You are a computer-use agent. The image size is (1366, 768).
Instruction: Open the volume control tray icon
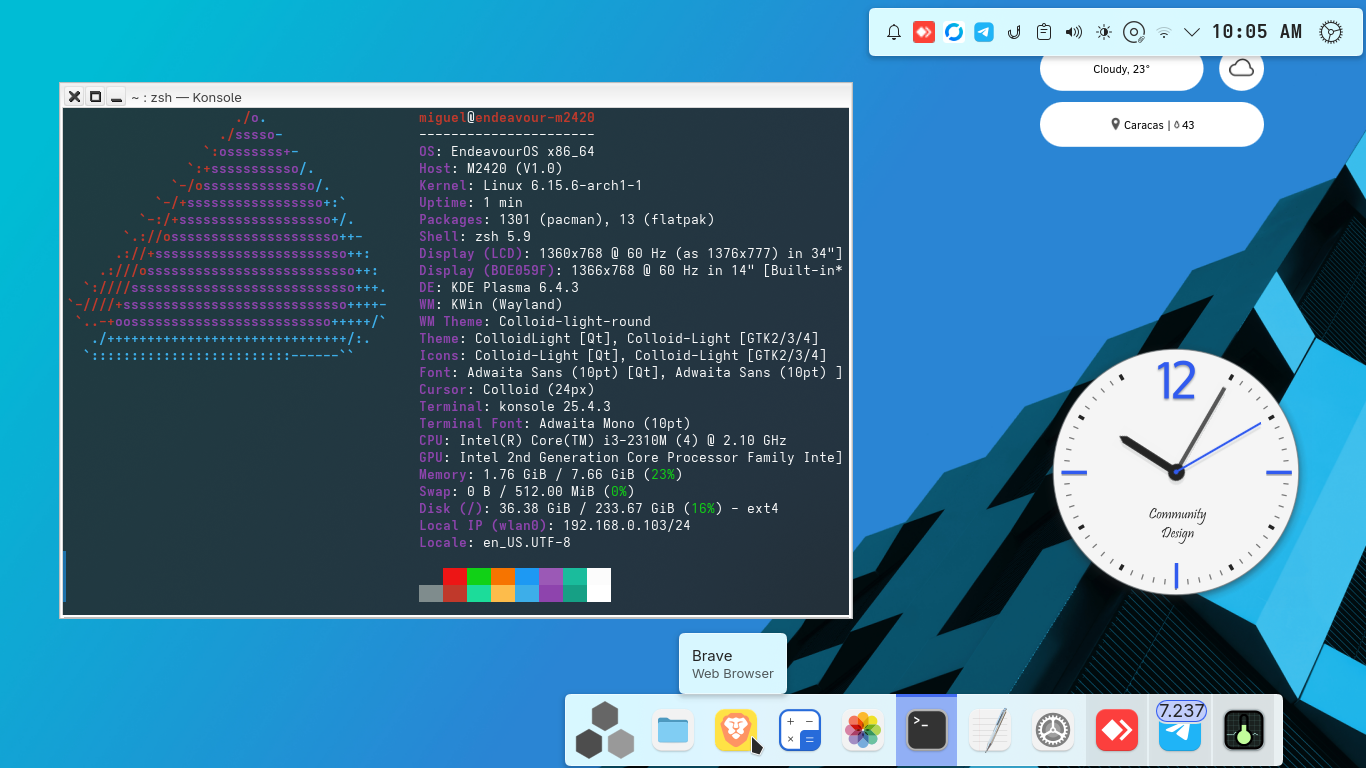(x=1074, y=32)
